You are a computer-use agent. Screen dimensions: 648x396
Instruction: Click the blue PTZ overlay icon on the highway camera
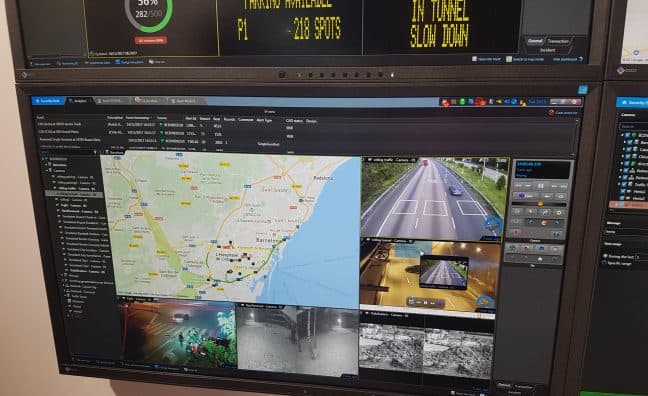coord(492,225)
